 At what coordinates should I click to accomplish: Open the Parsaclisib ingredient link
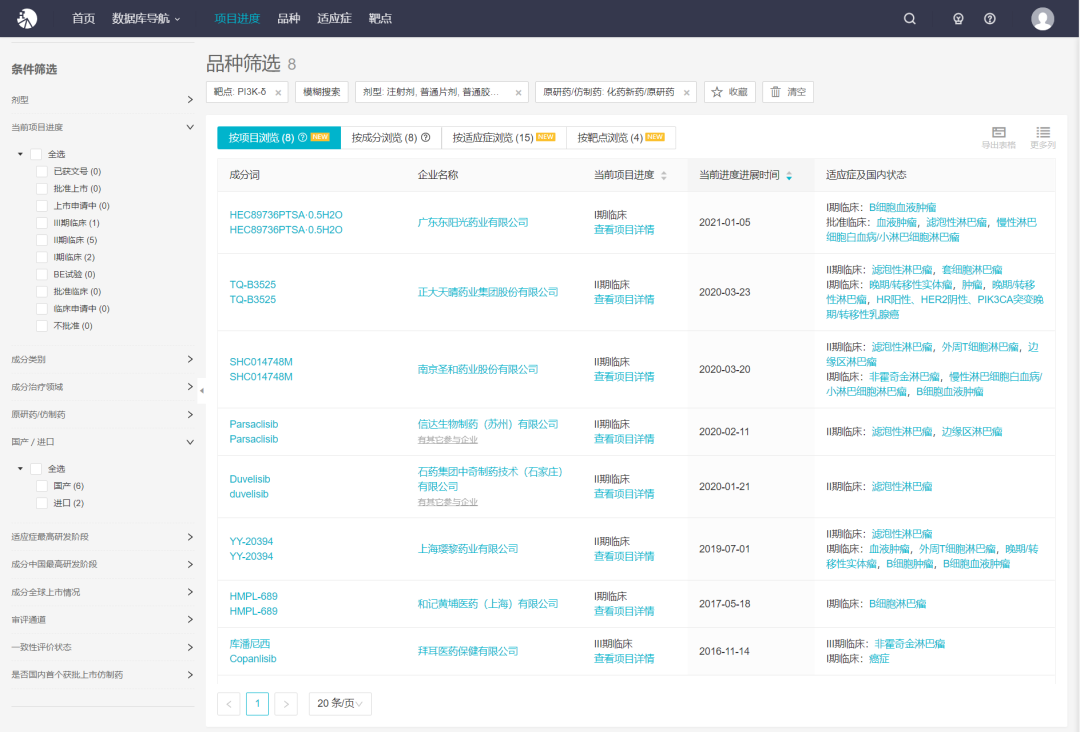(253, 424)
